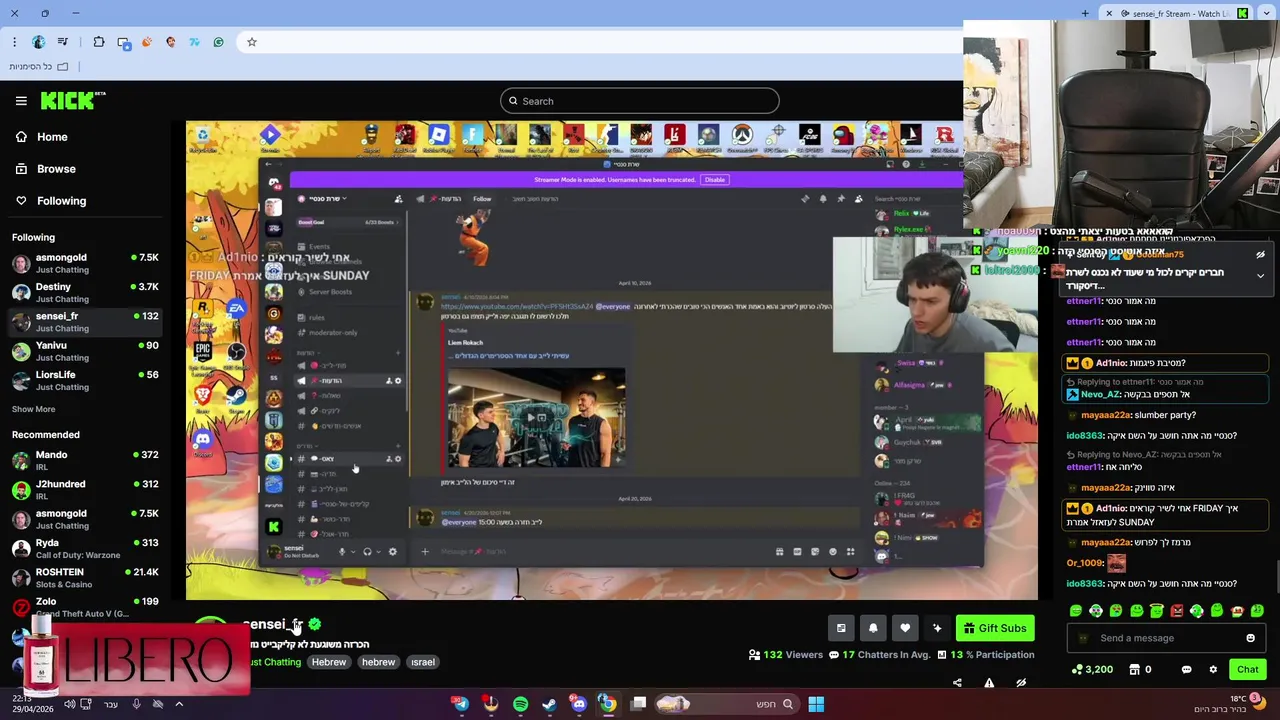Open the chat shop icon
This screenshot has height=720, width=1280.
pos(1135,669)
